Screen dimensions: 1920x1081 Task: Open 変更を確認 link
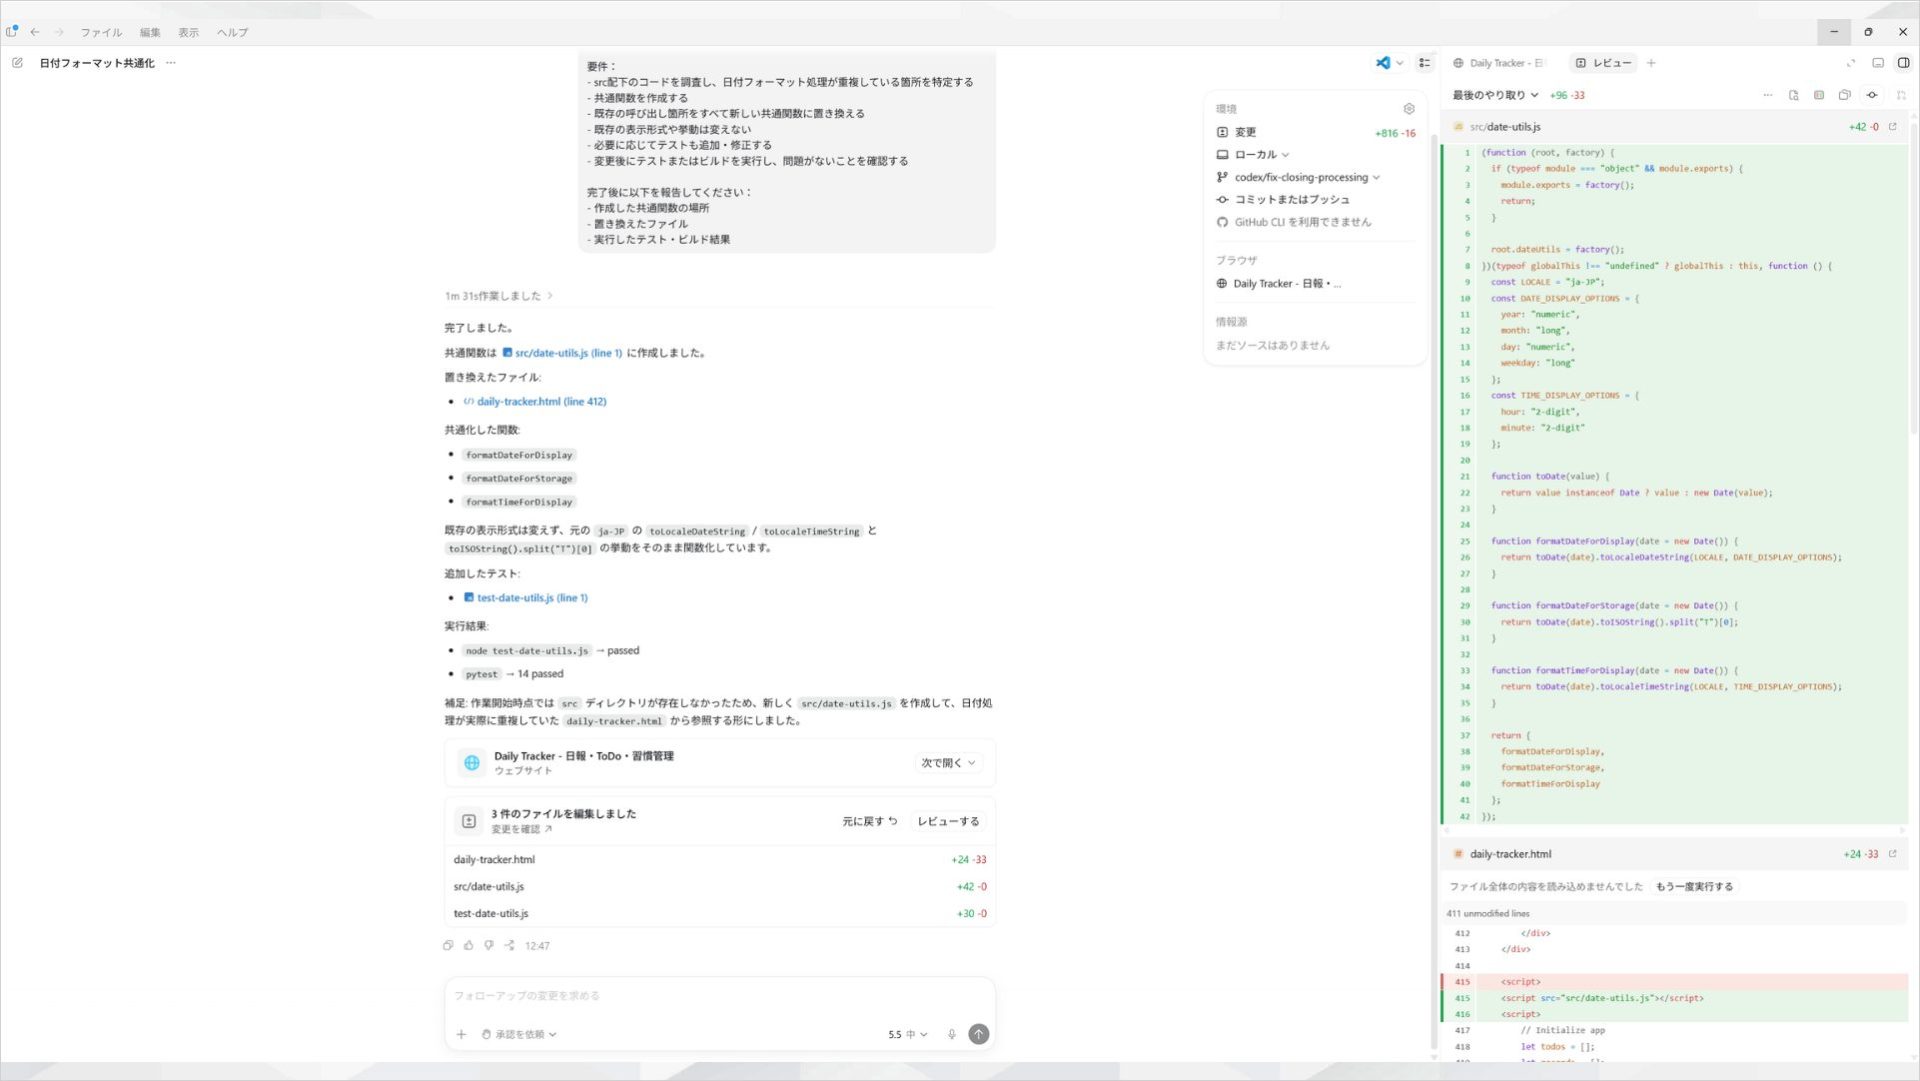521,829
